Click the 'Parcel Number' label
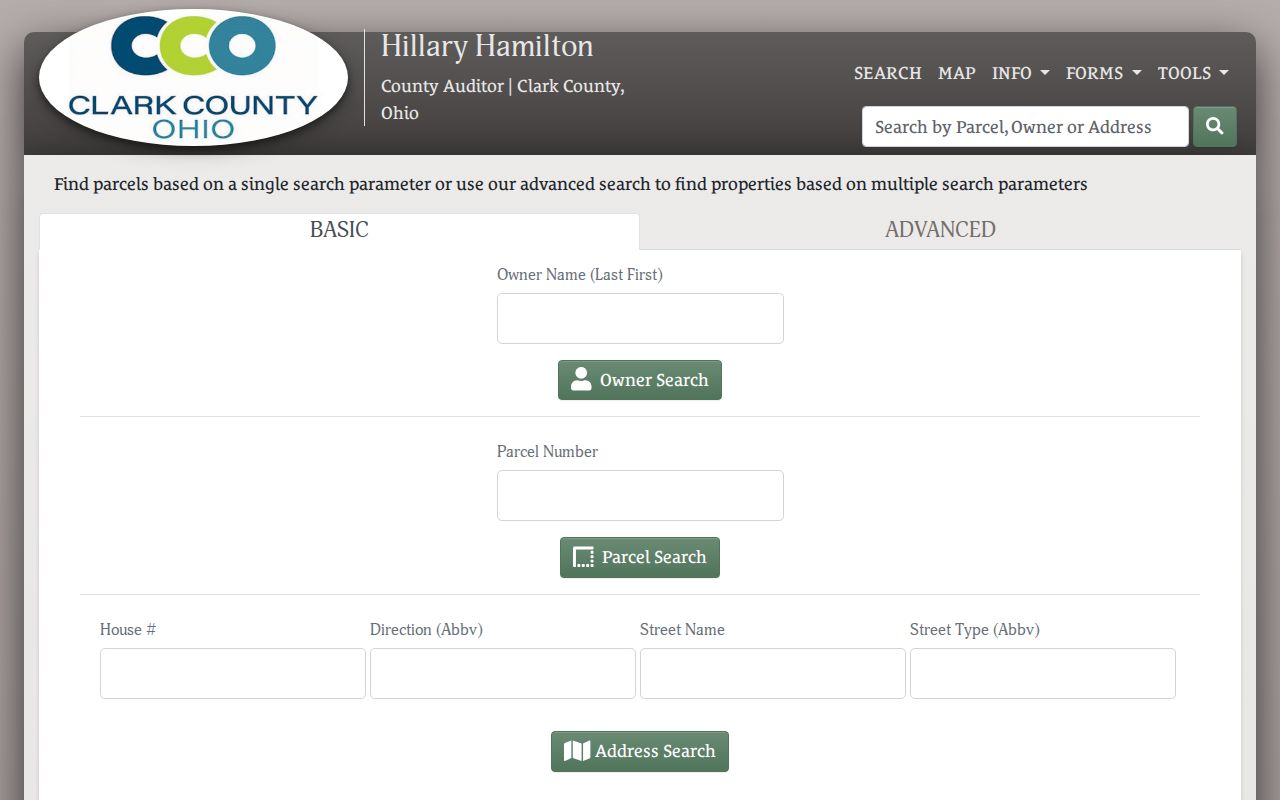This screenshot has height=800, width=1280. (547, 451)
